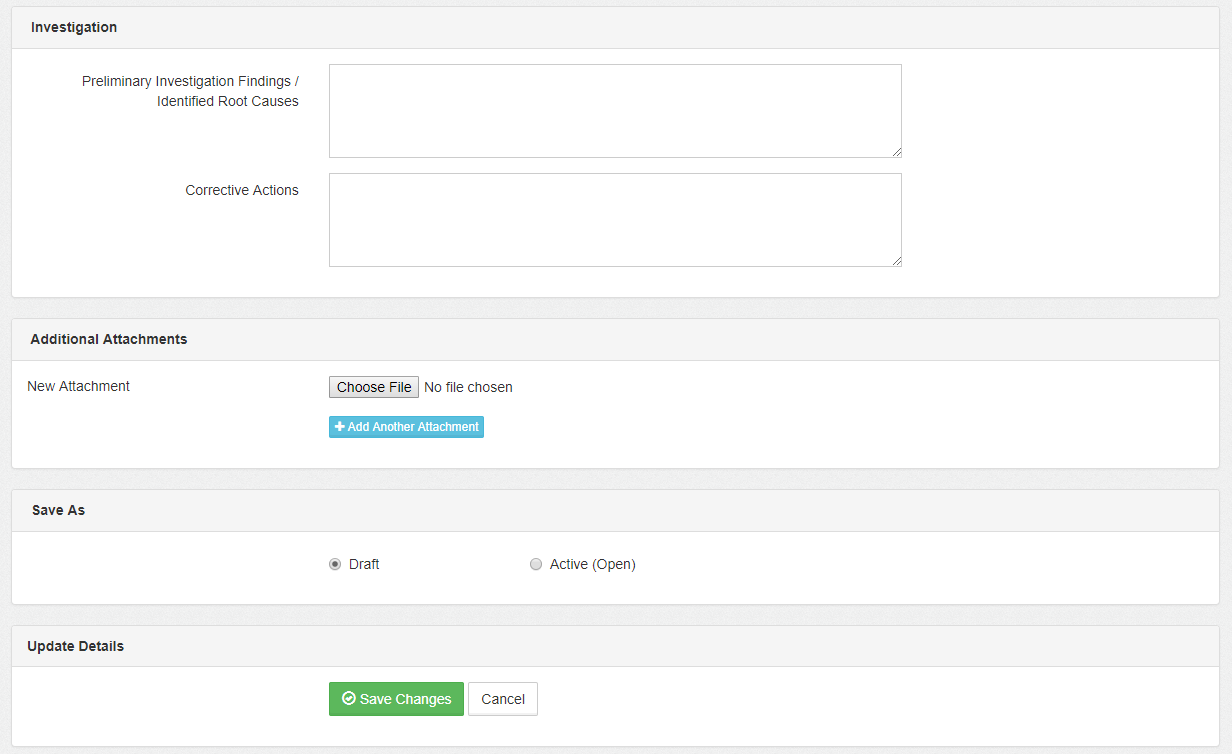
Task: Click resize handle of Corrective Actions textarea
Action: 896,261
